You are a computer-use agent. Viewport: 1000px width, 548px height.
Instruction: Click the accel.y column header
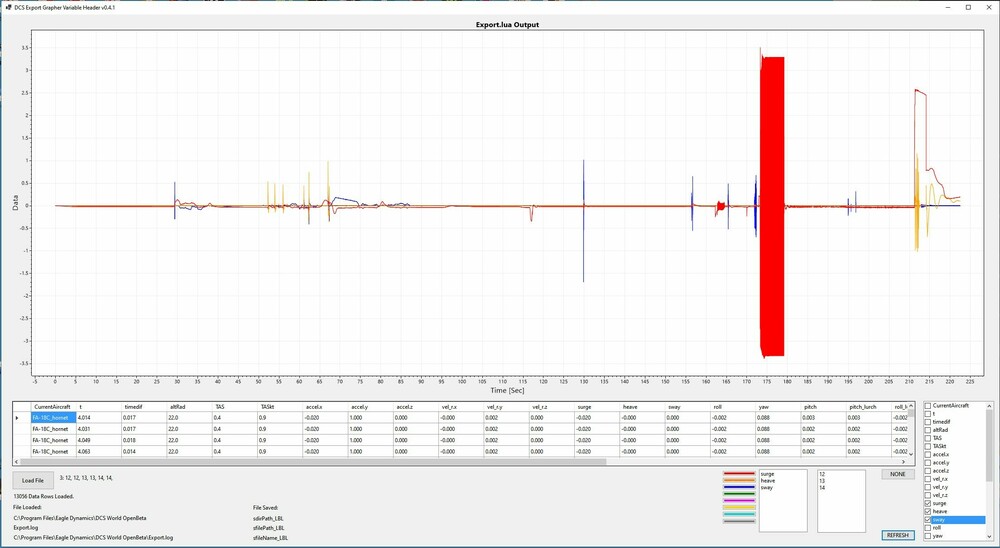pos(371,406)
